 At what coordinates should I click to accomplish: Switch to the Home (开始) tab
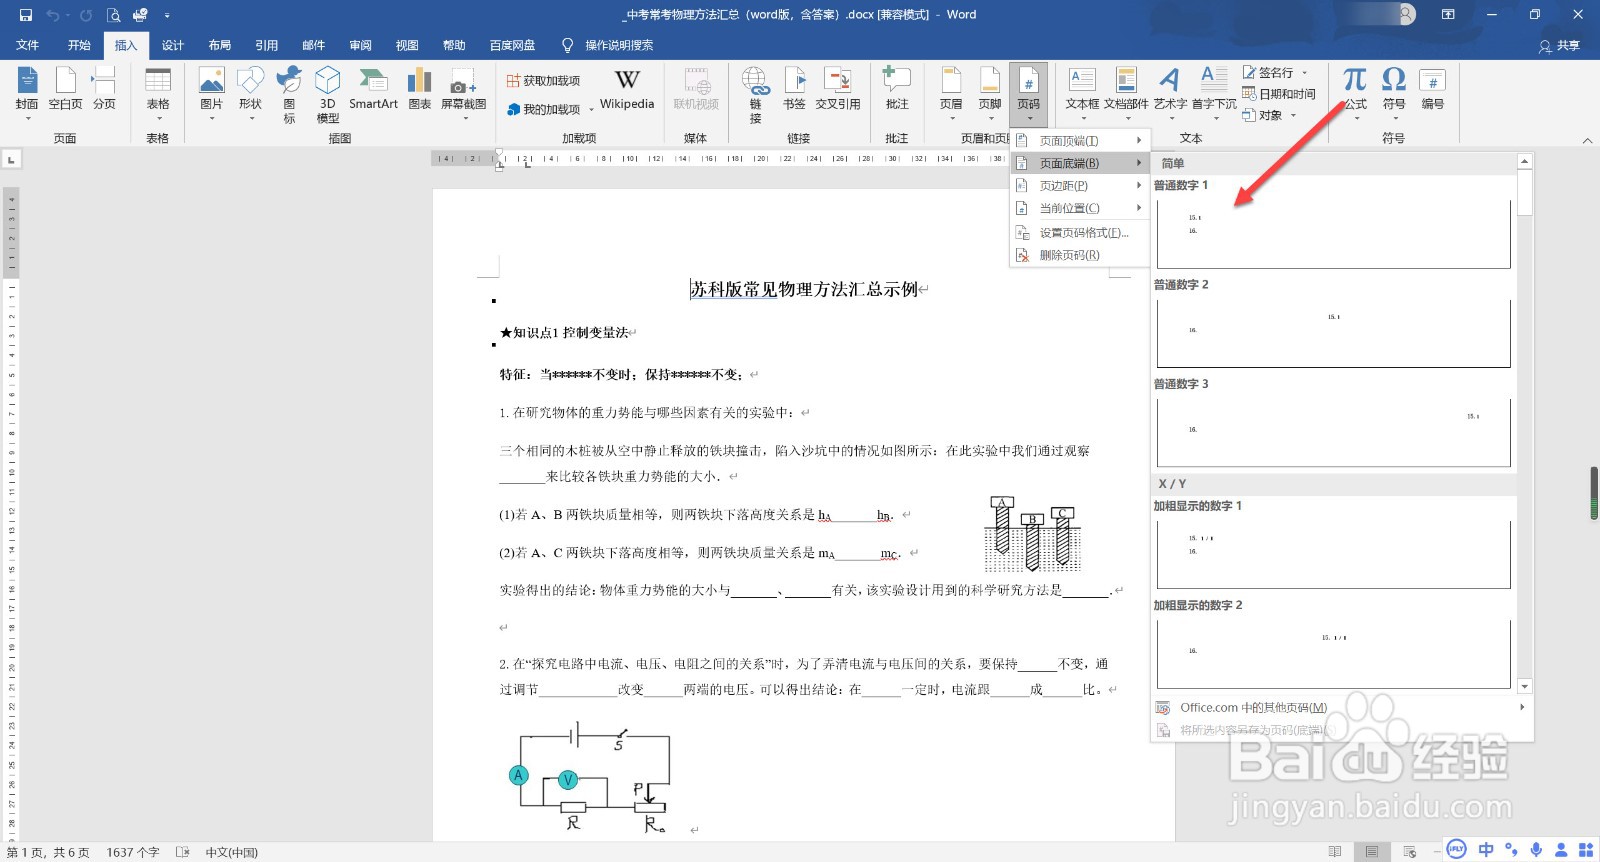tap(79, 46)
